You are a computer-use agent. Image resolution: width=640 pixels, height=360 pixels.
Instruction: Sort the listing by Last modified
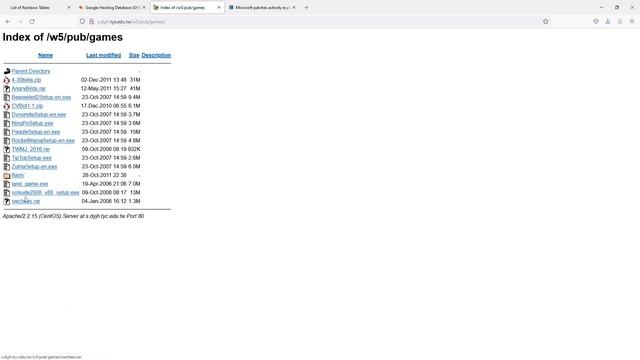click(103, 55)
